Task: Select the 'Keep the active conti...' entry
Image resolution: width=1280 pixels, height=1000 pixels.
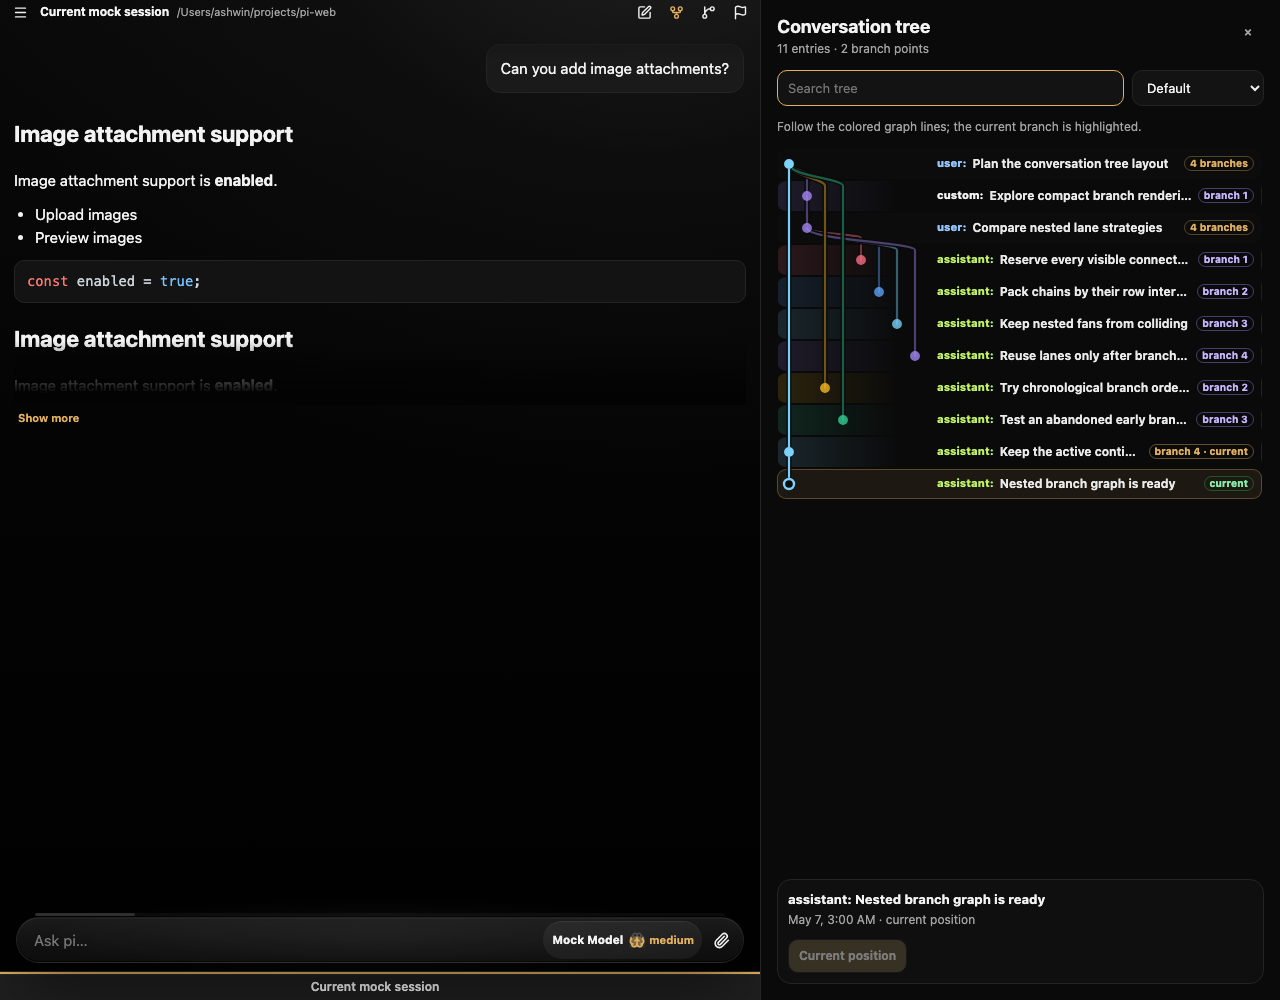Action: [1019, 452]
